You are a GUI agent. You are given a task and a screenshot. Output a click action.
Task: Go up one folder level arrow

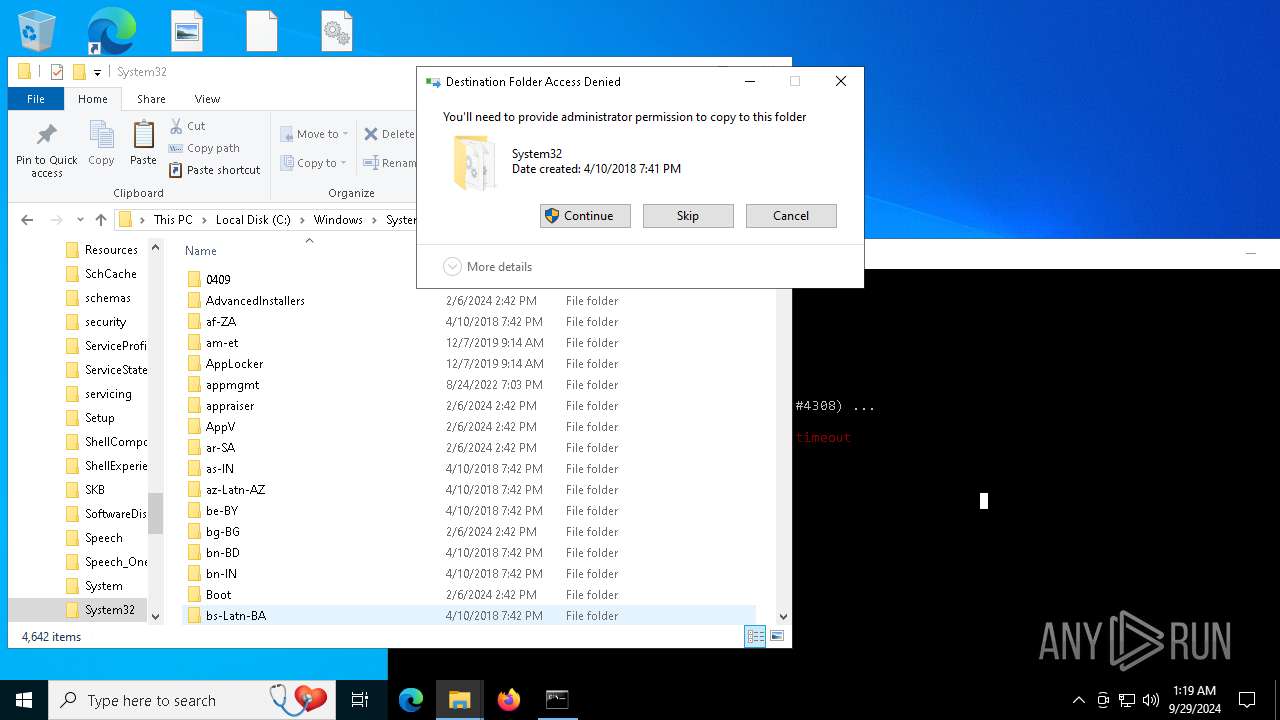(x=101, y=220)
